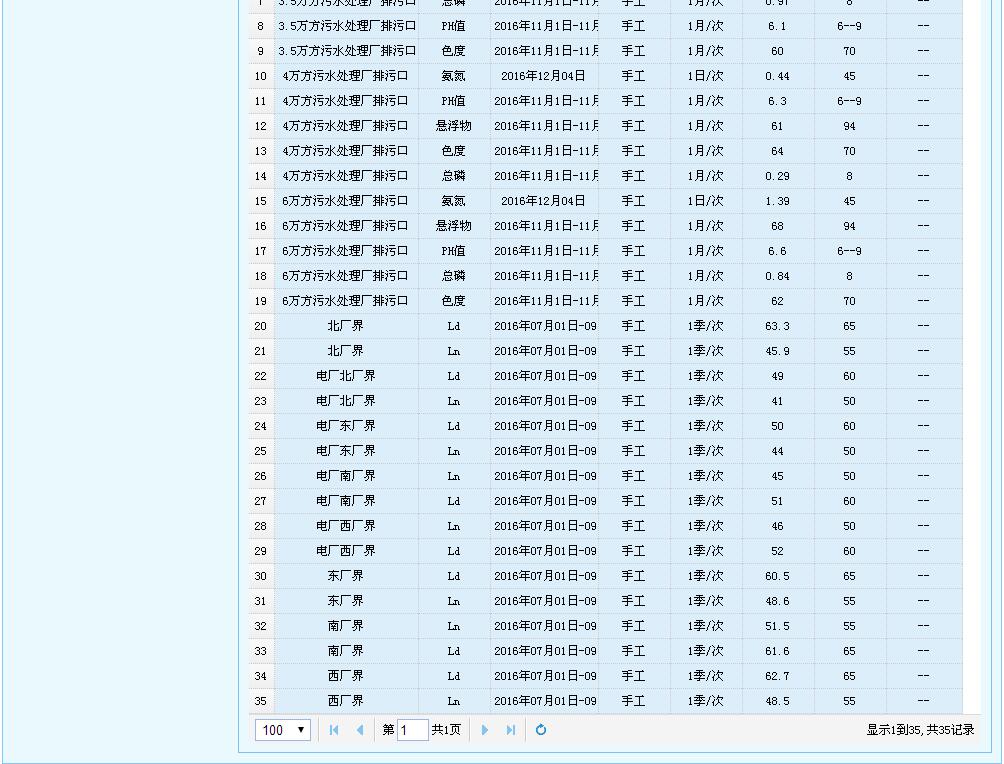Click the 氨氮 cell in row 10
Screen dimensions: 1004x764
(x=452, y=76)
